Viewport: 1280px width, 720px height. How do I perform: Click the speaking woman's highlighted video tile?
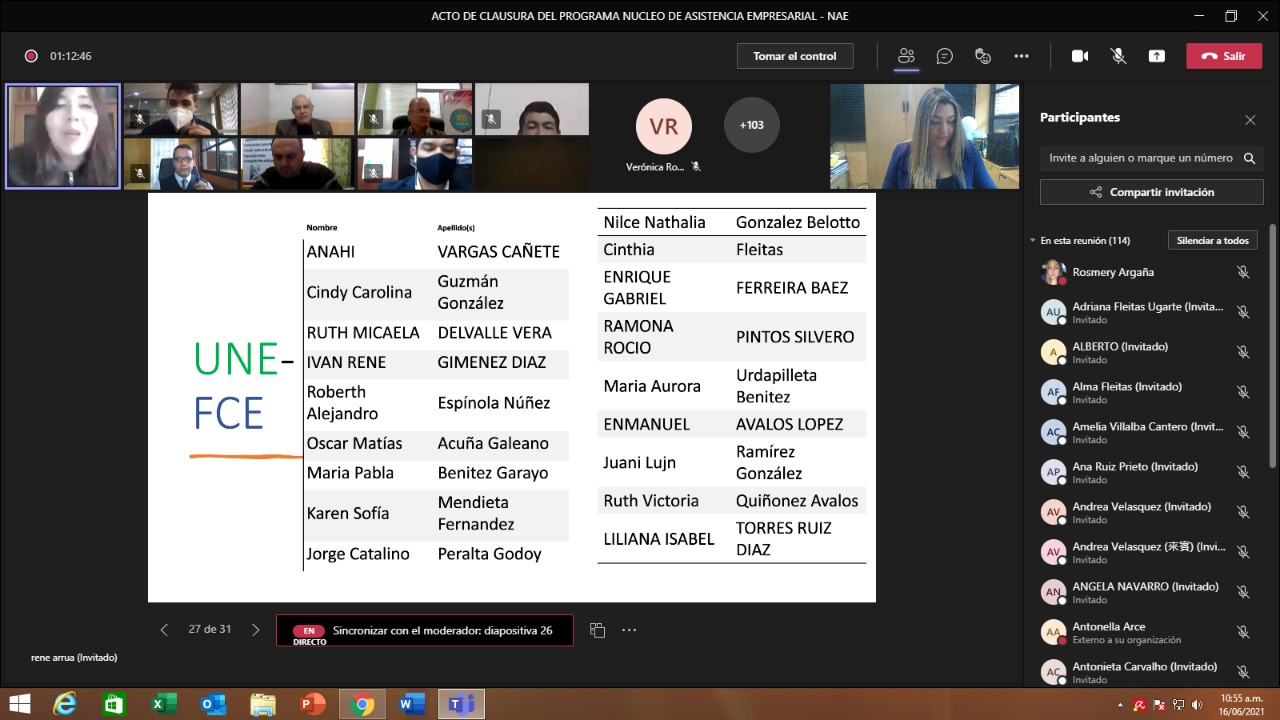(62, 136)
